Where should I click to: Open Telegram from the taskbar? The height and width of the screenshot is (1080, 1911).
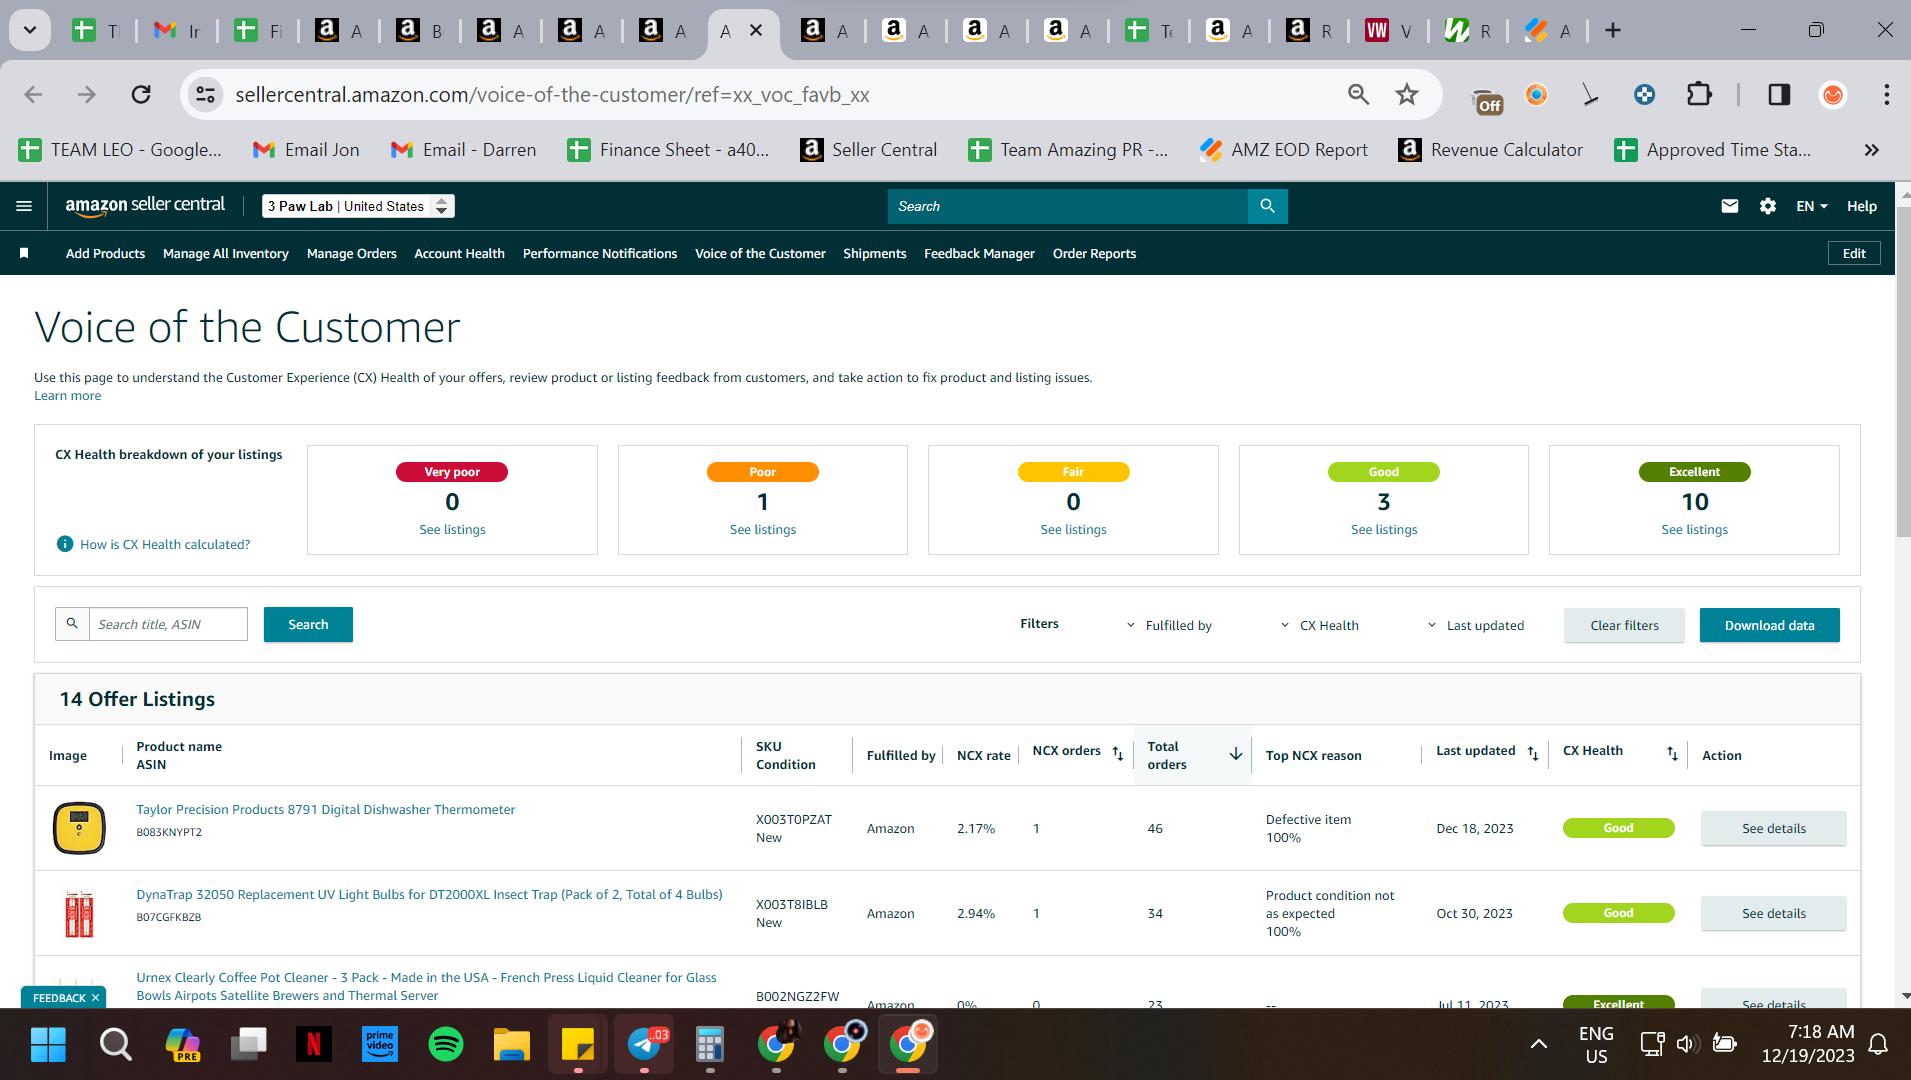click(x=644, y=1044)
